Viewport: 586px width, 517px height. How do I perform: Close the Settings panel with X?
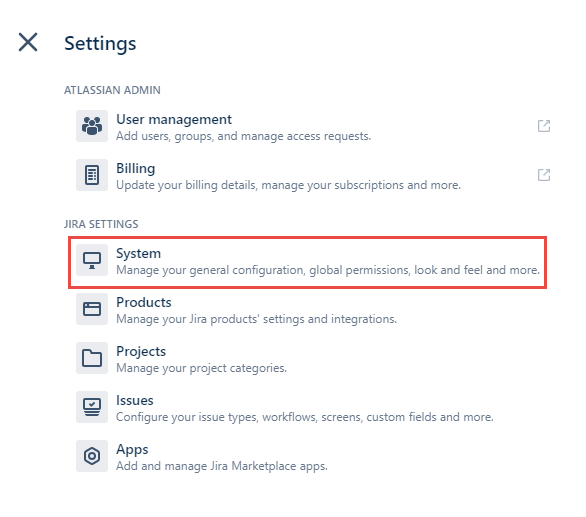tap(28, 42)
